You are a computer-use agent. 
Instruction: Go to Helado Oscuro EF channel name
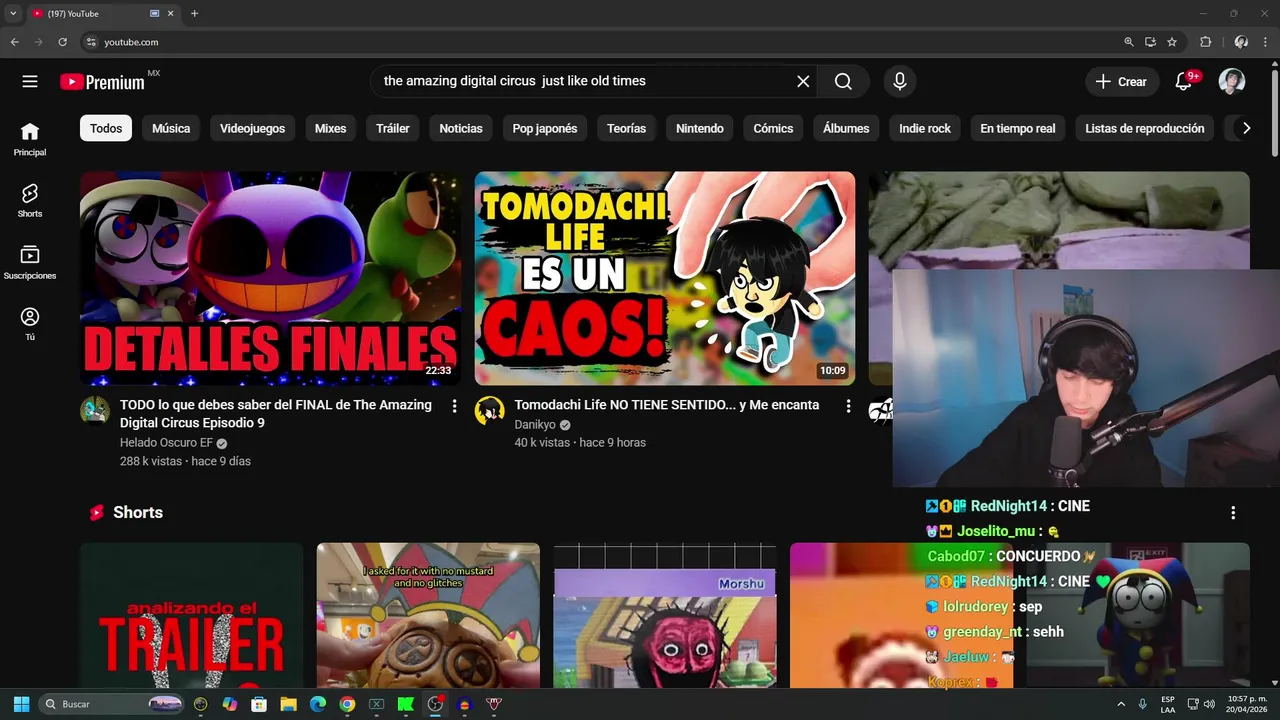[166, 443]
